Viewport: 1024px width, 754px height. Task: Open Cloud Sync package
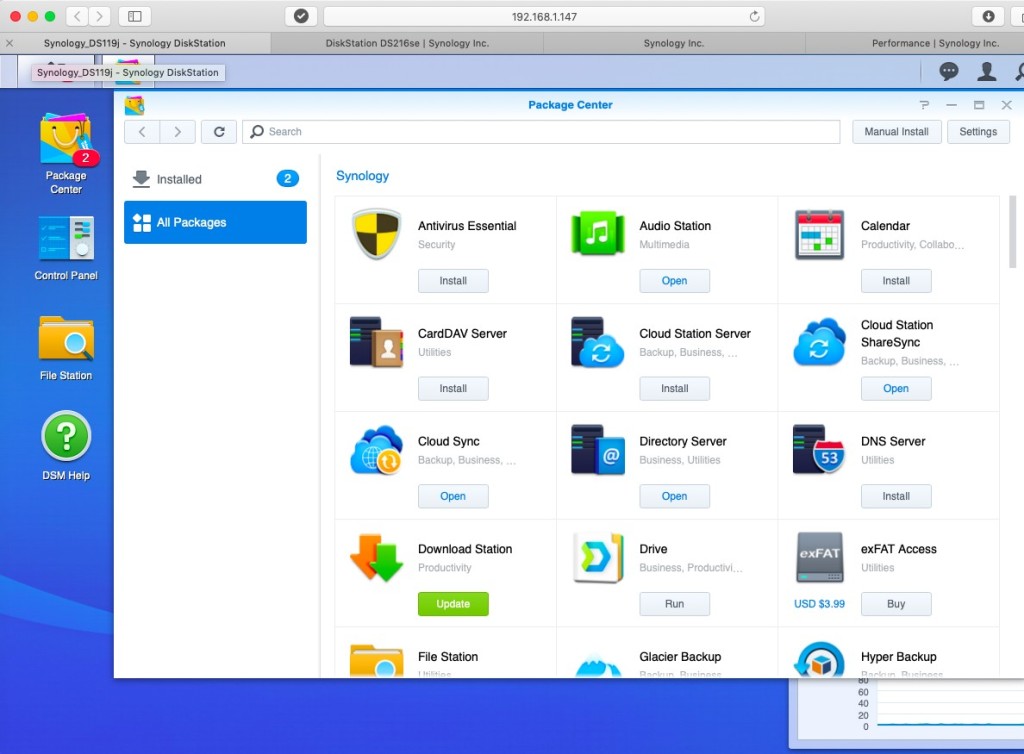coord(453,496)
